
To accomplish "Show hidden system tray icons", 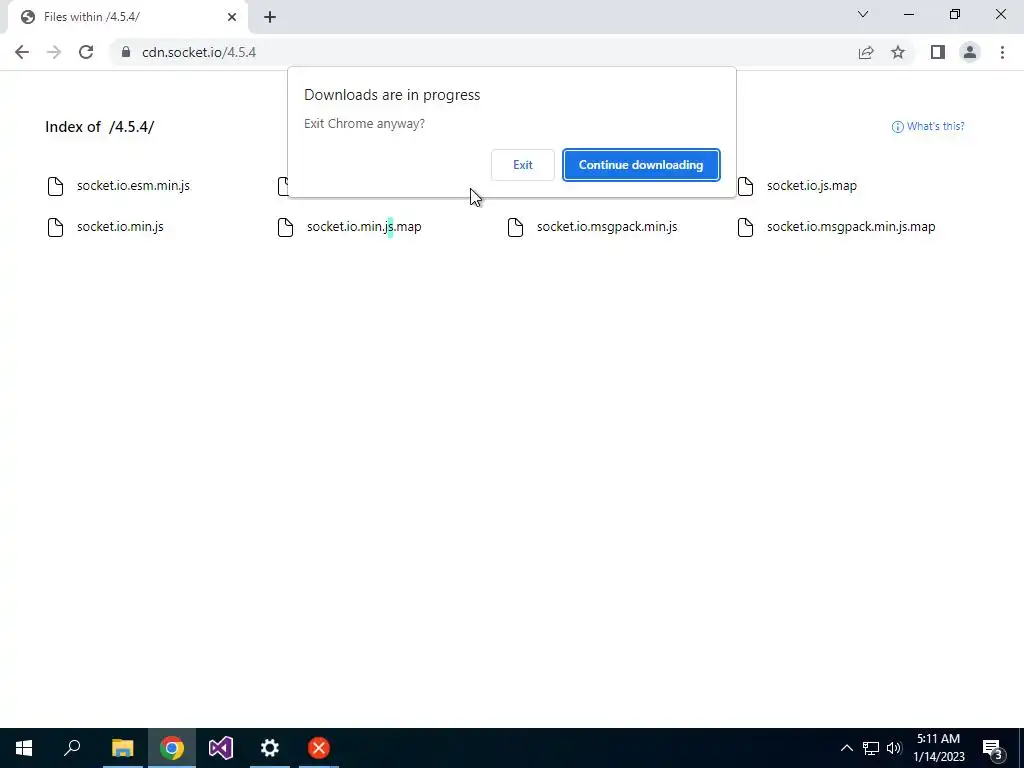I will coord(846,748).
